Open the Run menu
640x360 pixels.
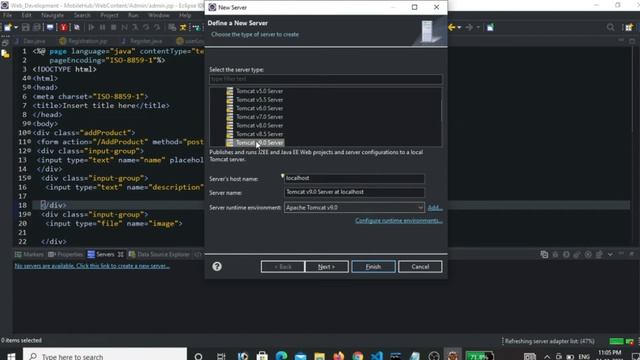tap(133, 15)
